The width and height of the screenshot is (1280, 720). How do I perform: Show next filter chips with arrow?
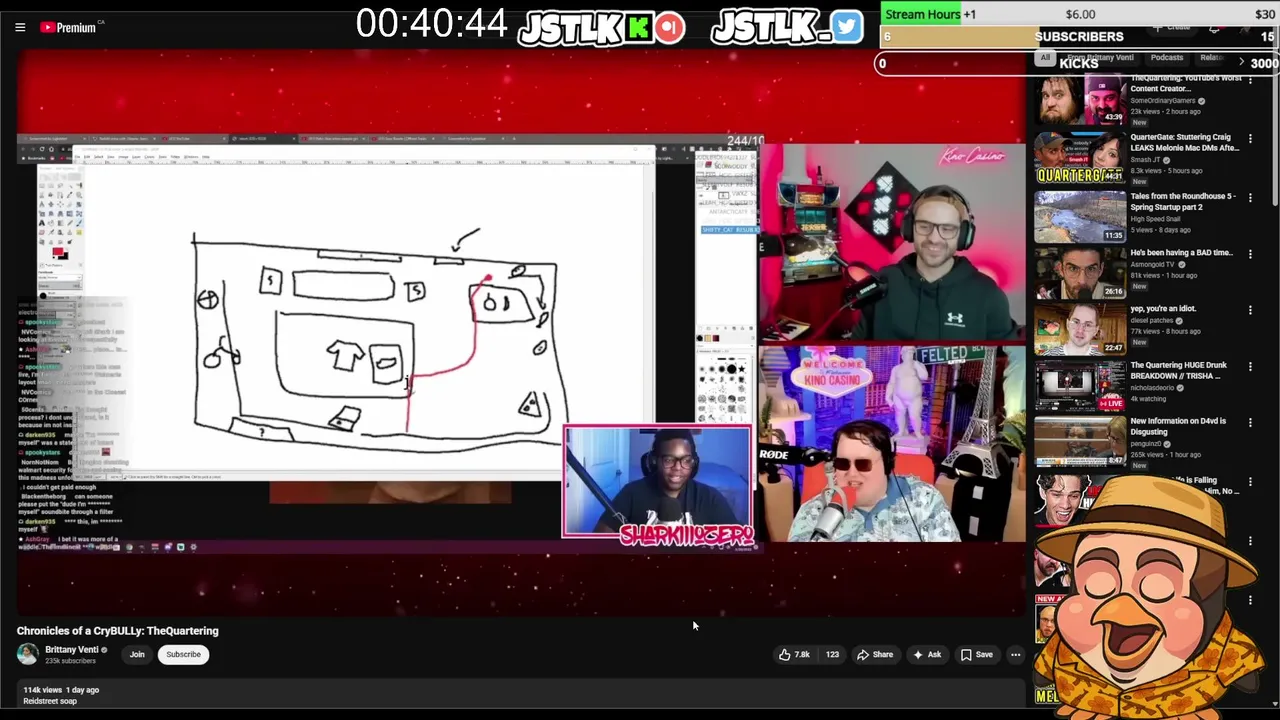1241,61
